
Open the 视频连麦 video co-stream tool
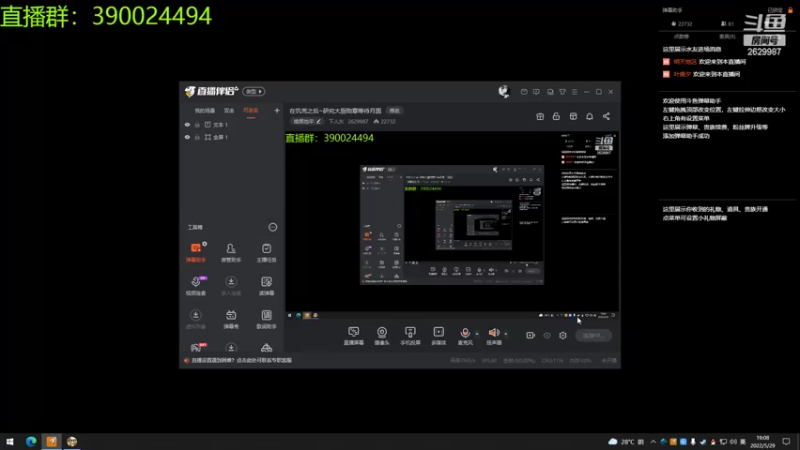(x=195, y=286)
